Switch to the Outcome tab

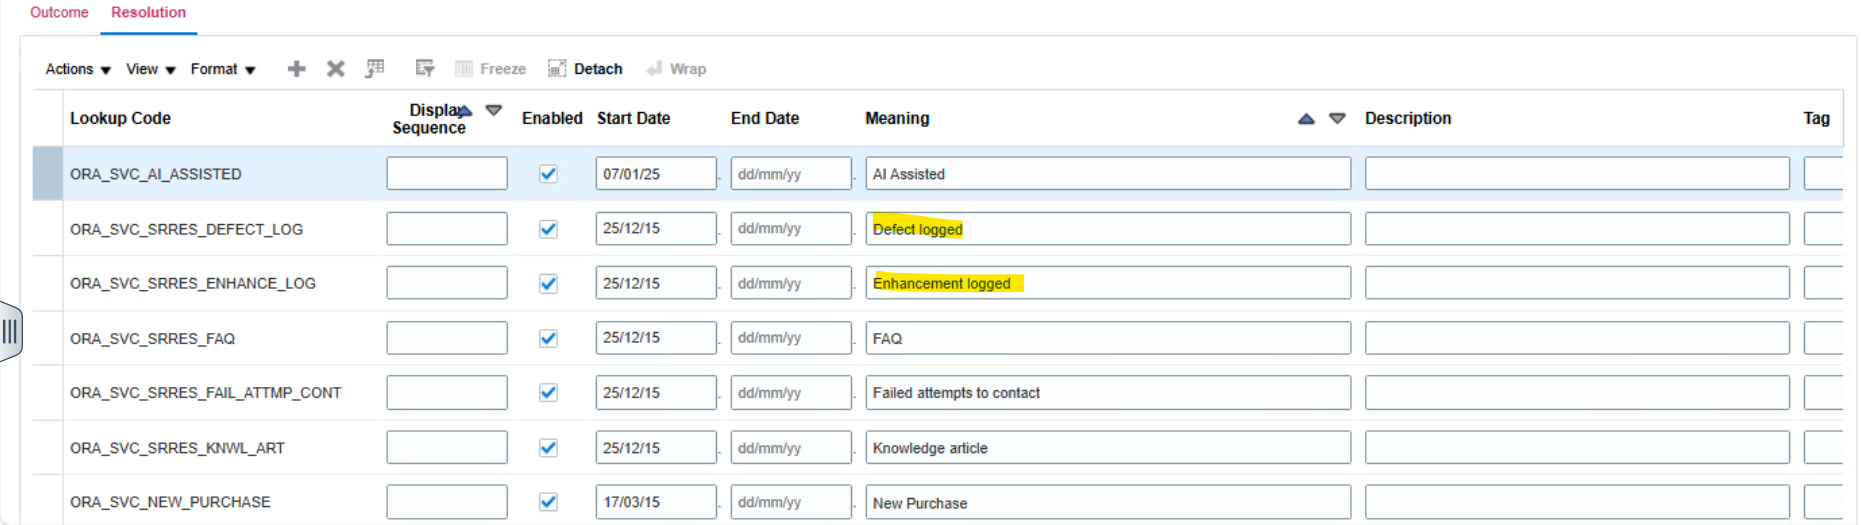coord(59,13)
